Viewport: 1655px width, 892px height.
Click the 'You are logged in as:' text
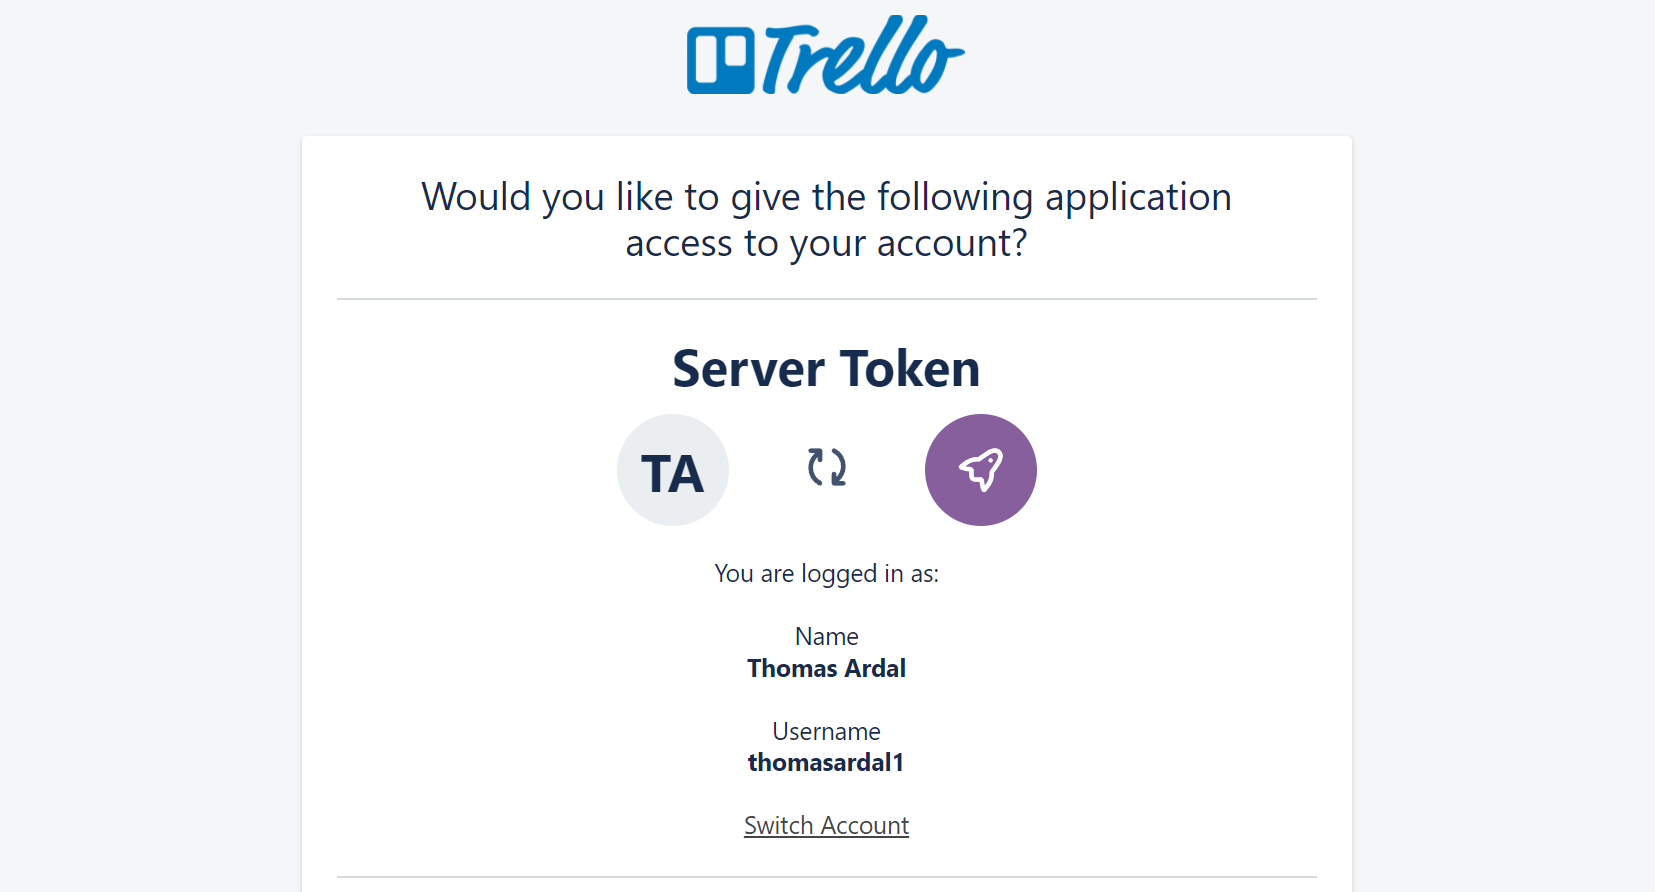(826, 573)
